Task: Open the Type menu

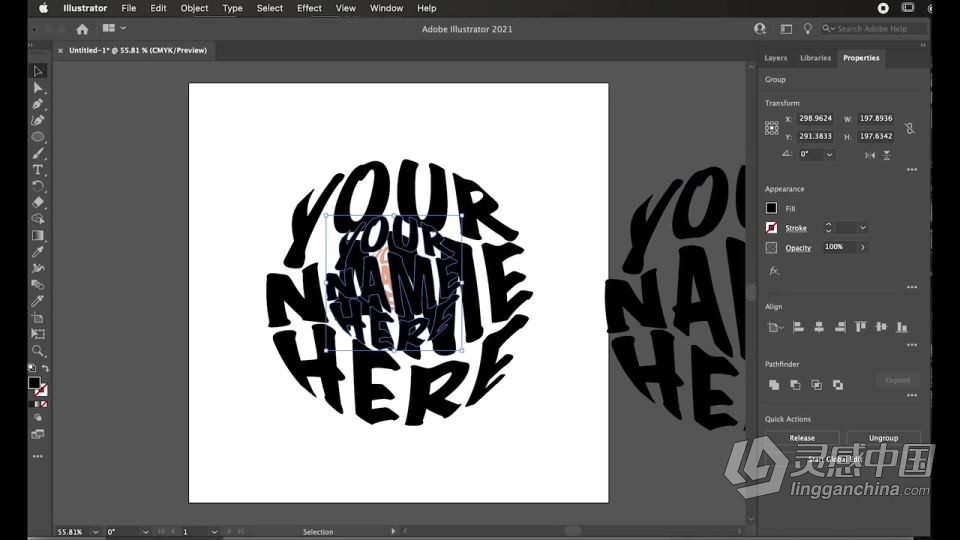Action: [232, 8]
